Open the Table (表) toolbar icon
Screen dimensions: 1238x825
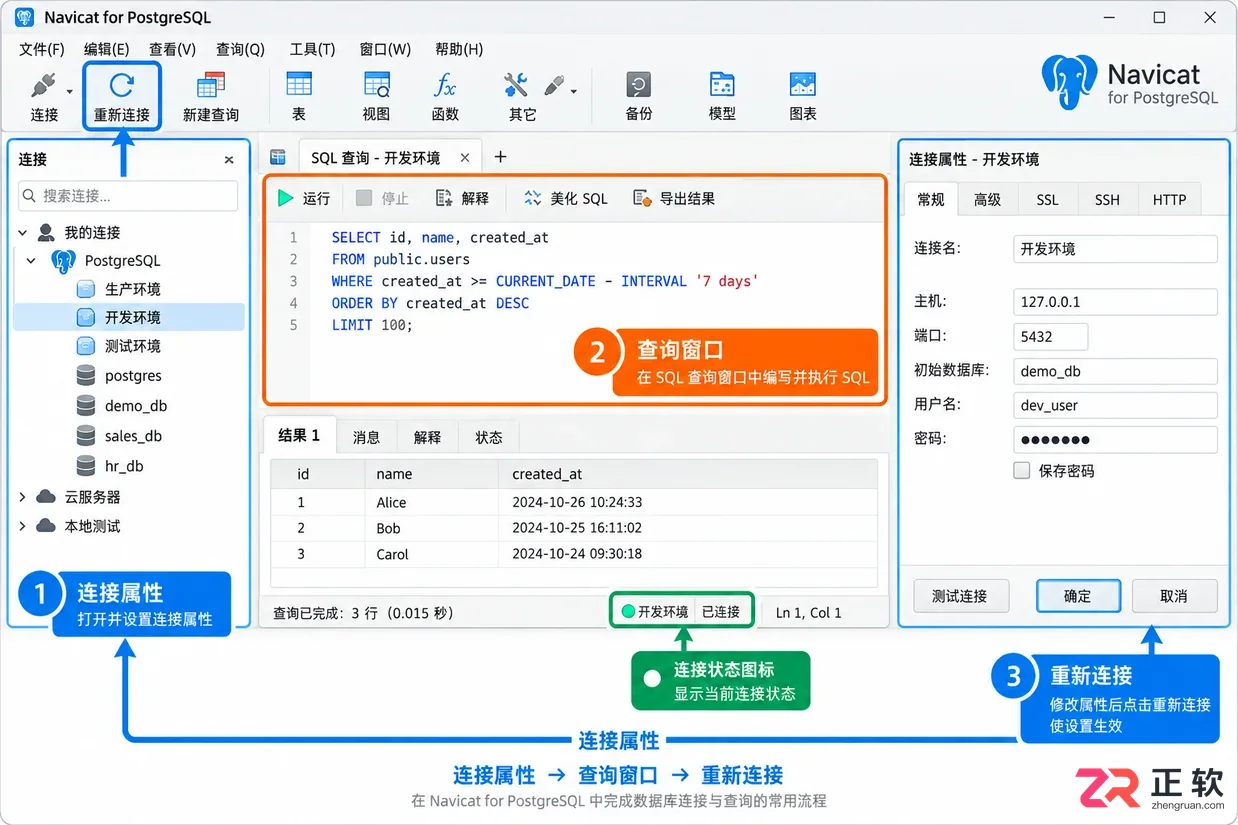(x=299, y=84)
